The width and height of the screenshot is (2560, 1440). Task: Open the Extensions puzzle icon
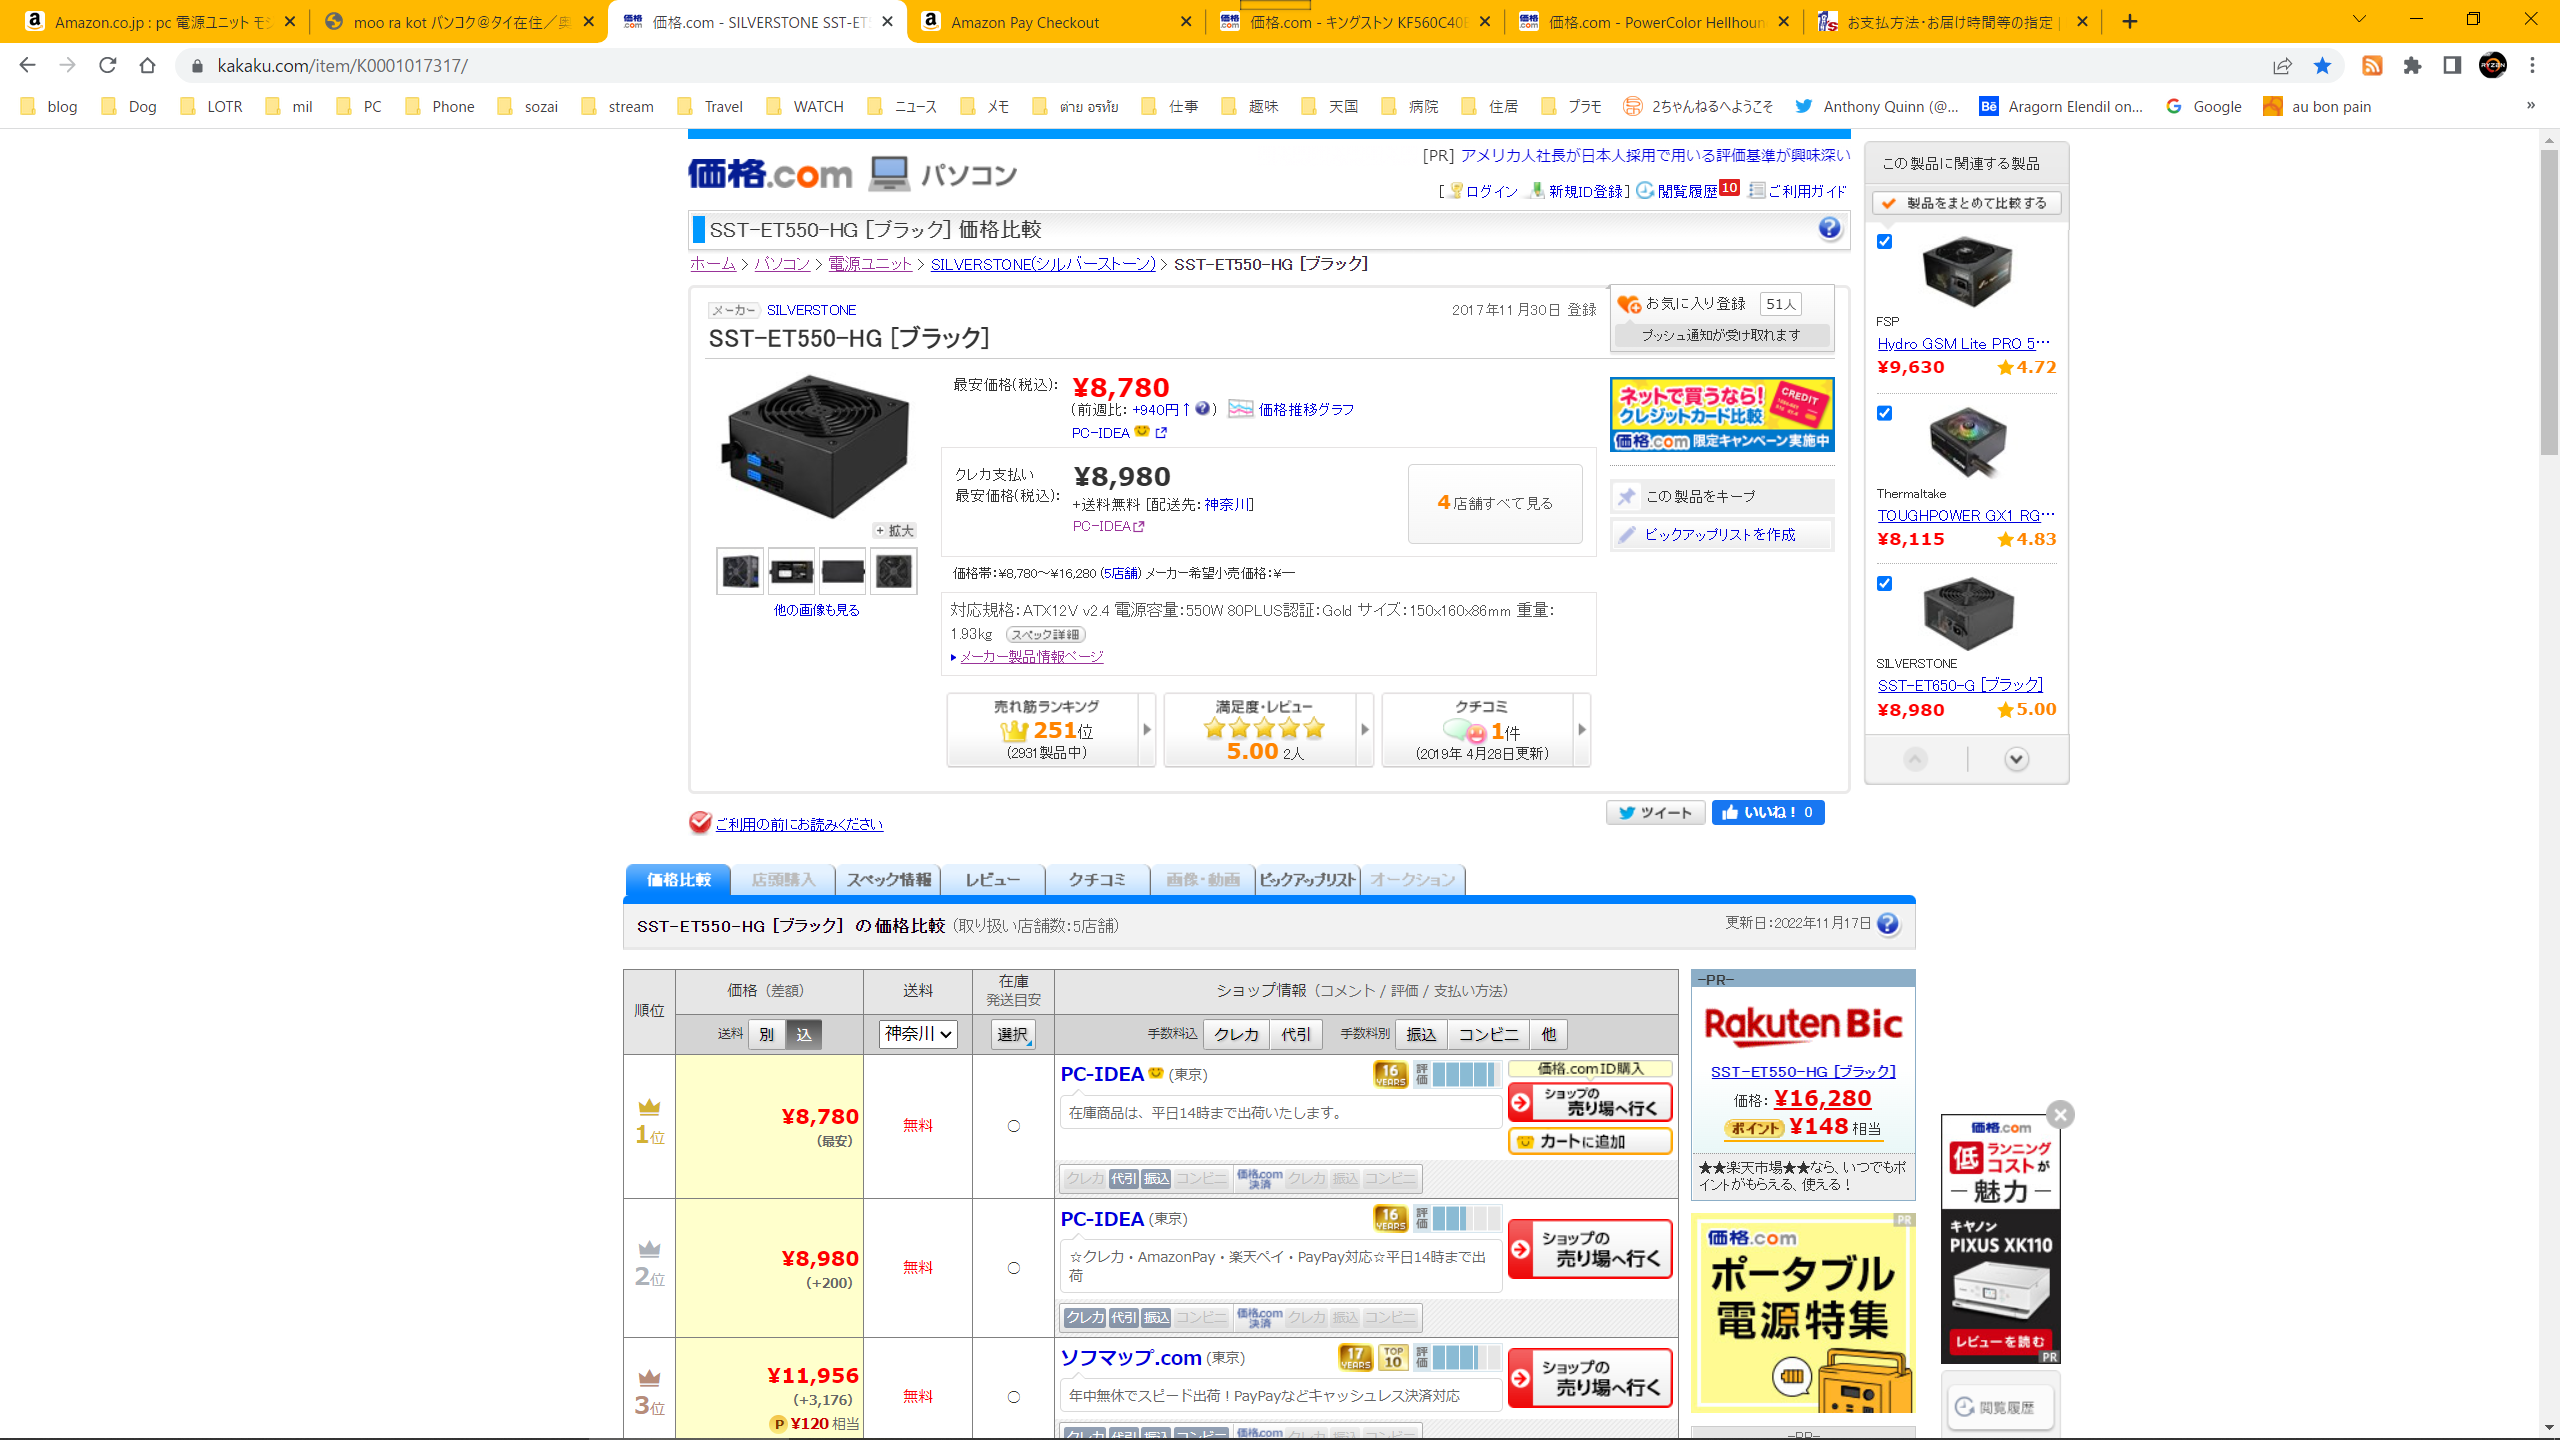pyautogui.click(x=2412, y=65)
